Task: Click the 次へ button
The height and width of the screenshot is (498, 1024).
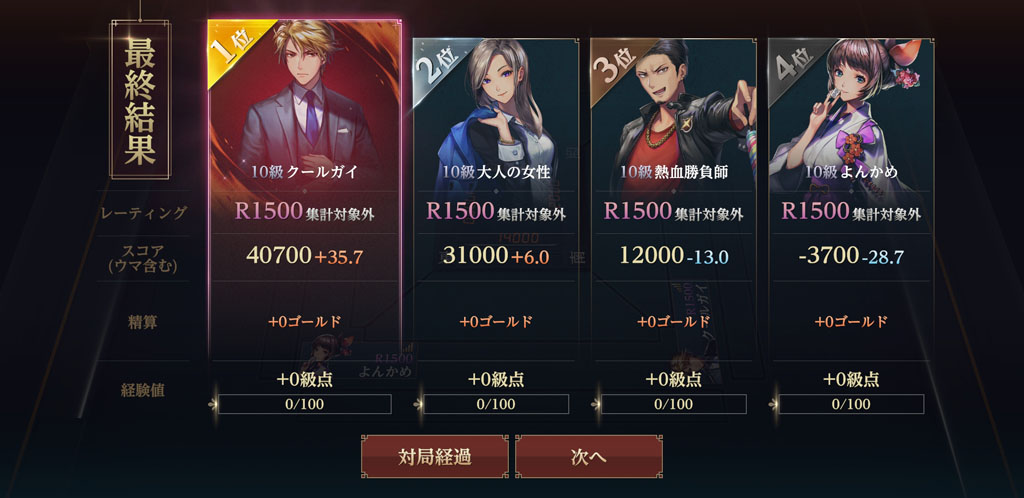Action: pyautogui.click(x=588, y=457)
